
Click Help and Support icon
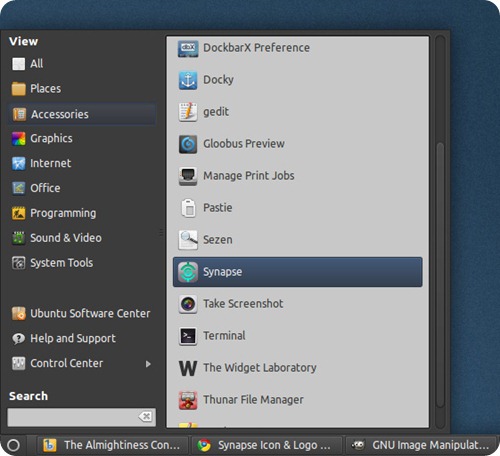click(18, 339)
